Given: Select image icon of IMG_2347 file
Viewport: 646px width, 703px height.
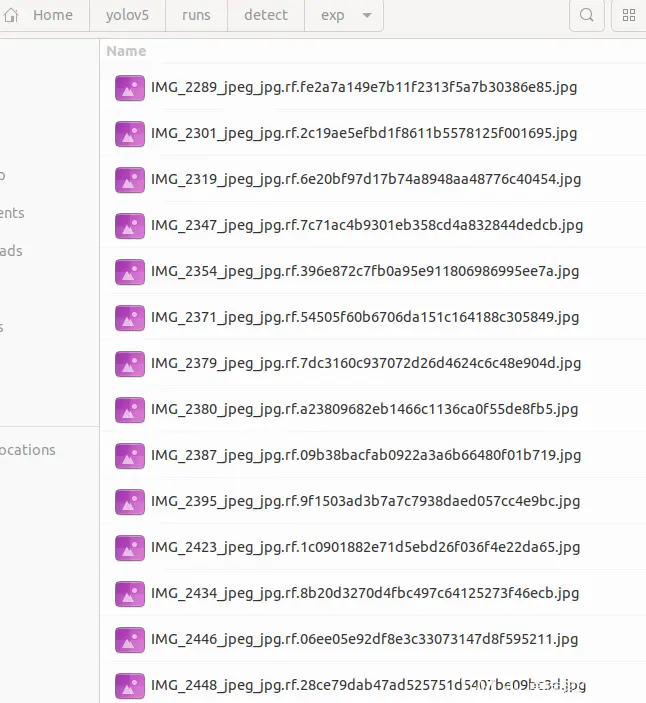Looking at the screenshot, I should coord(130,226).
